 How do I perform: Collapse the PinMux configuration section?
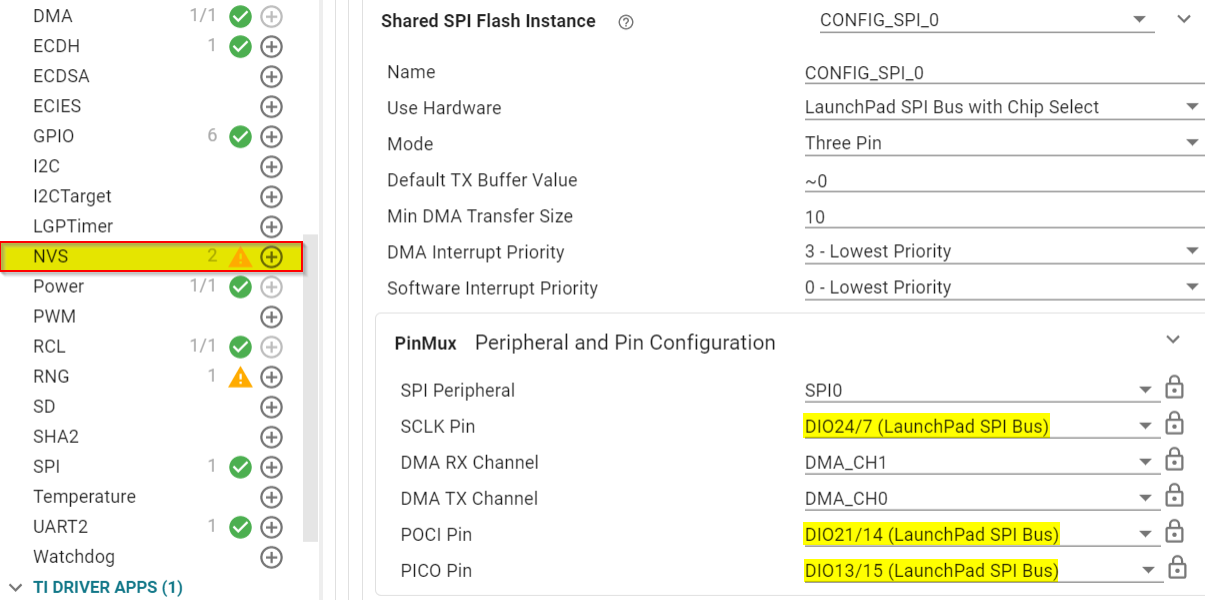click(1174, 341)
